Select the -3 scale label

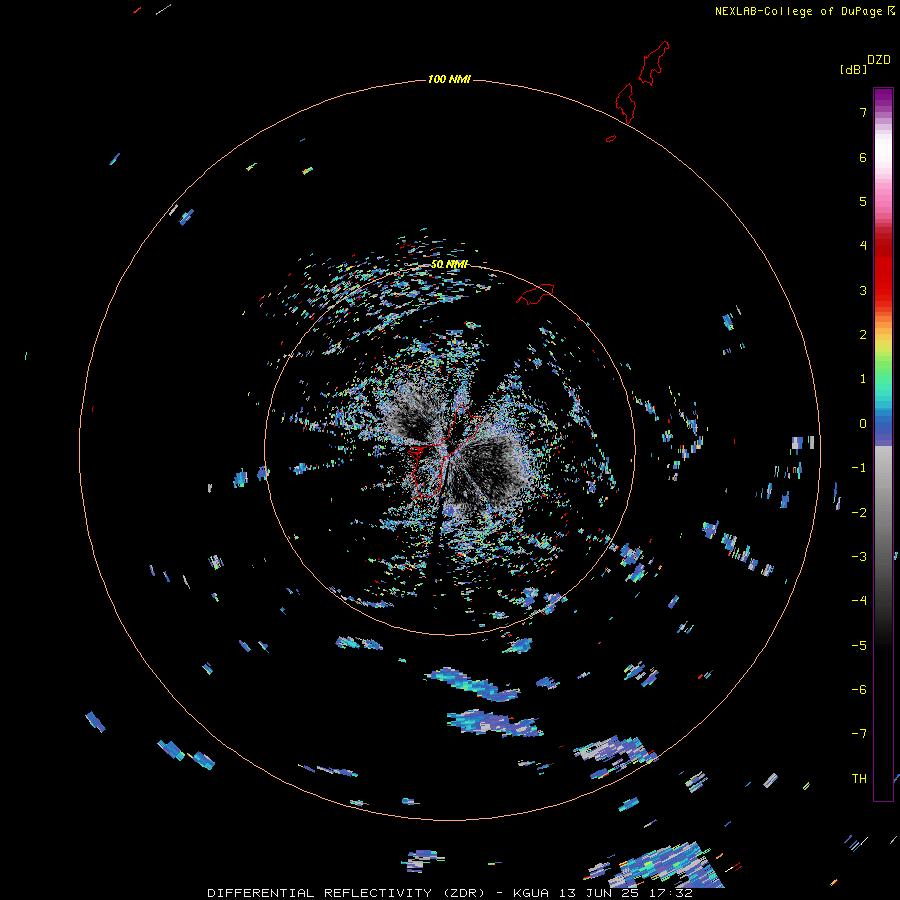[859, 557]
